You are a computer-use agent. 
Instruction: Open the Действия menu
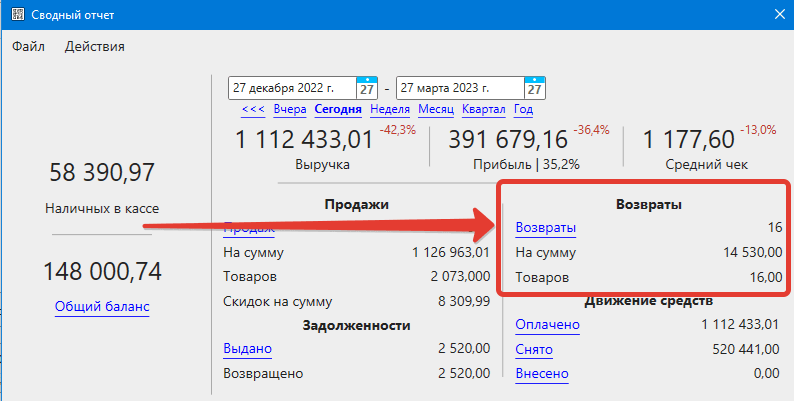(x=95, y=46)
